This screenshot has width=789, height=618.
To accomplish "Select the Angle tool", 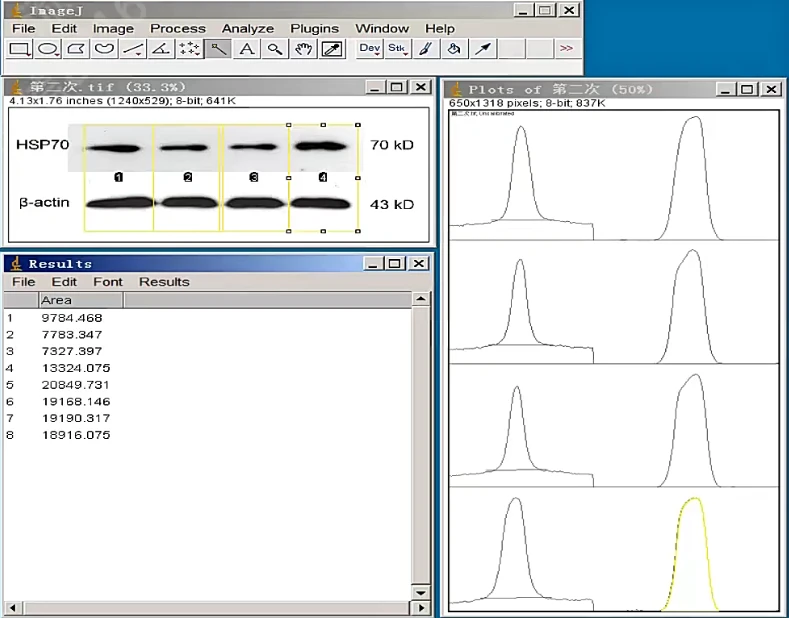I will point(161,49).
